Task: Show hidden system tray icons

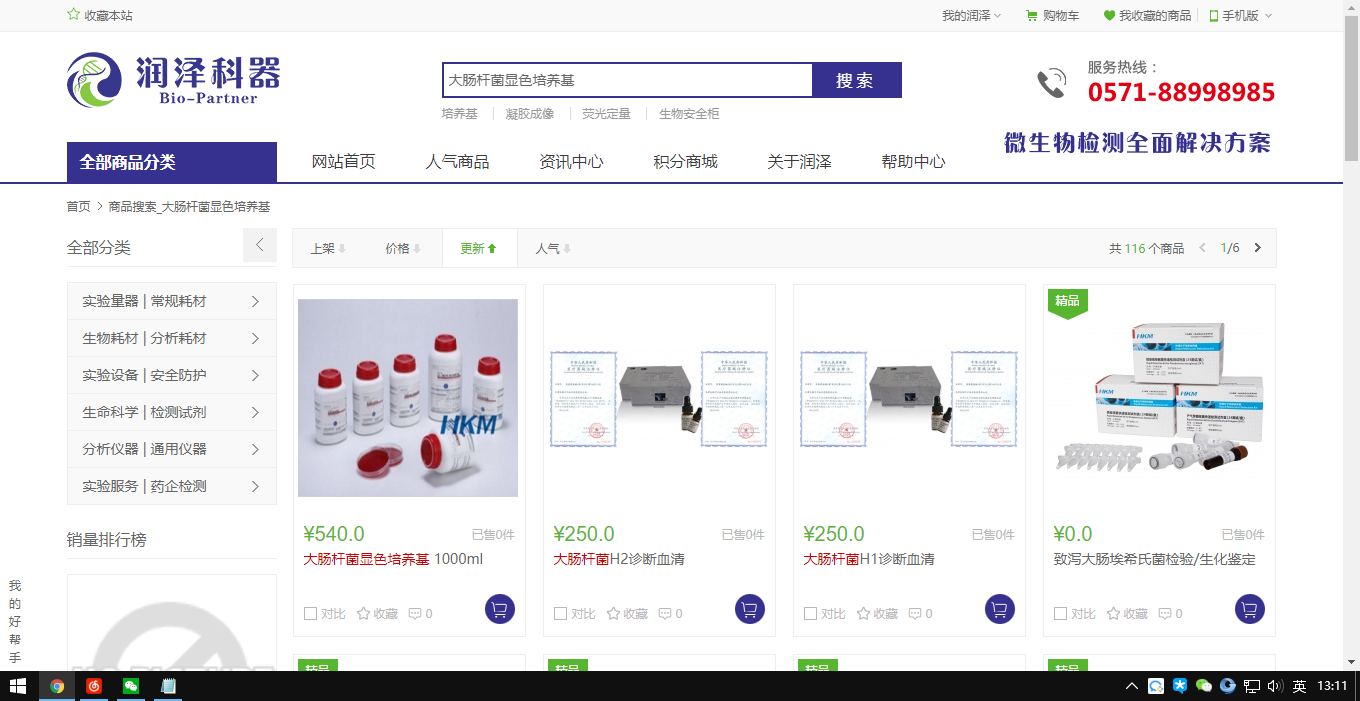Action: (x=1131, y=686)
